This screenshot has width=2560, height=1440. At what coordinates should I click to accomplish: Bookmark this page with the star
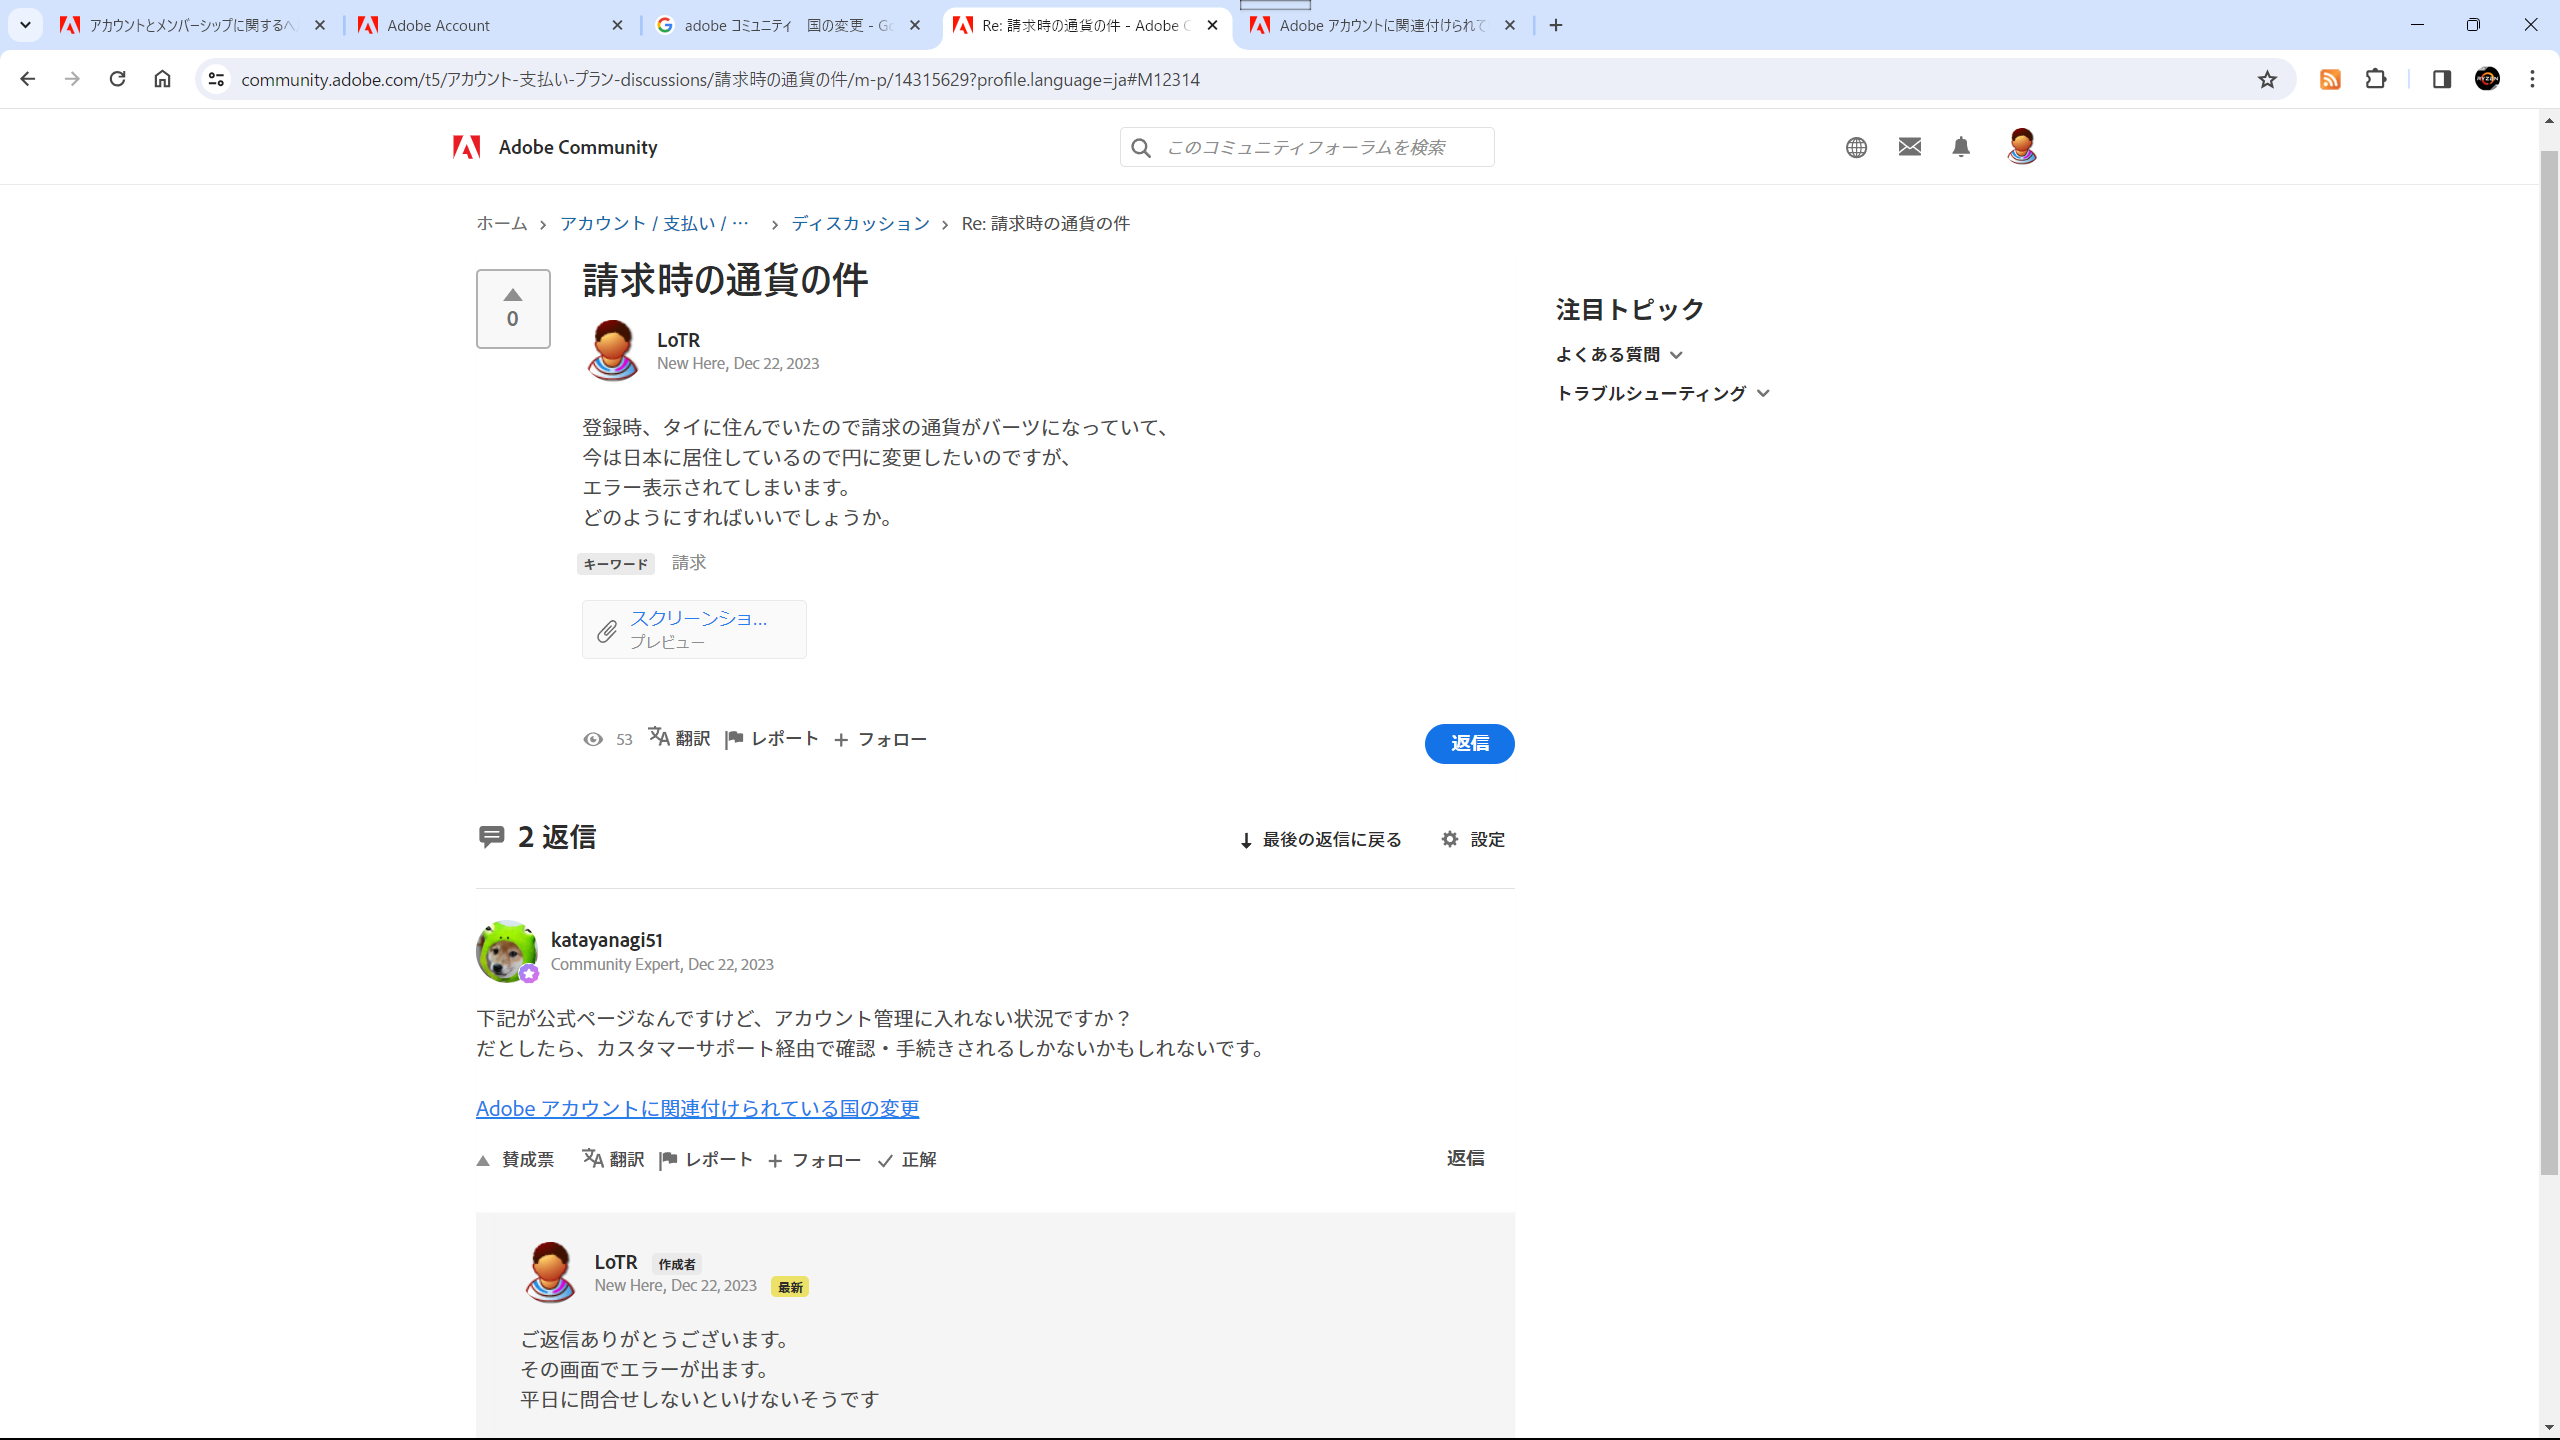pyautogui.click(x=2267, y=79)
